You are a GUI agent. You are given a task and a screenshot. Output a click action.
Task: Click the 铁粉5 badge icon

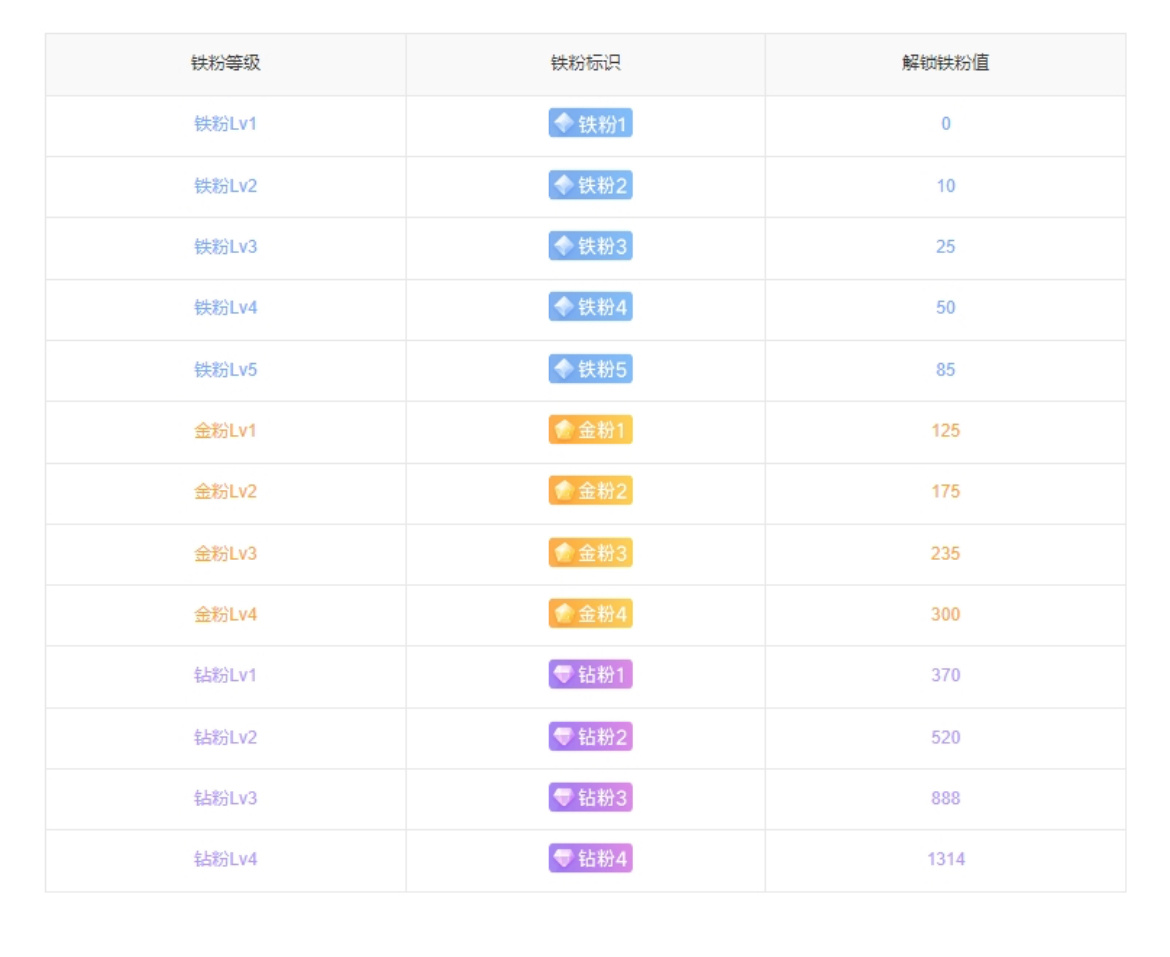coord(590,368)
